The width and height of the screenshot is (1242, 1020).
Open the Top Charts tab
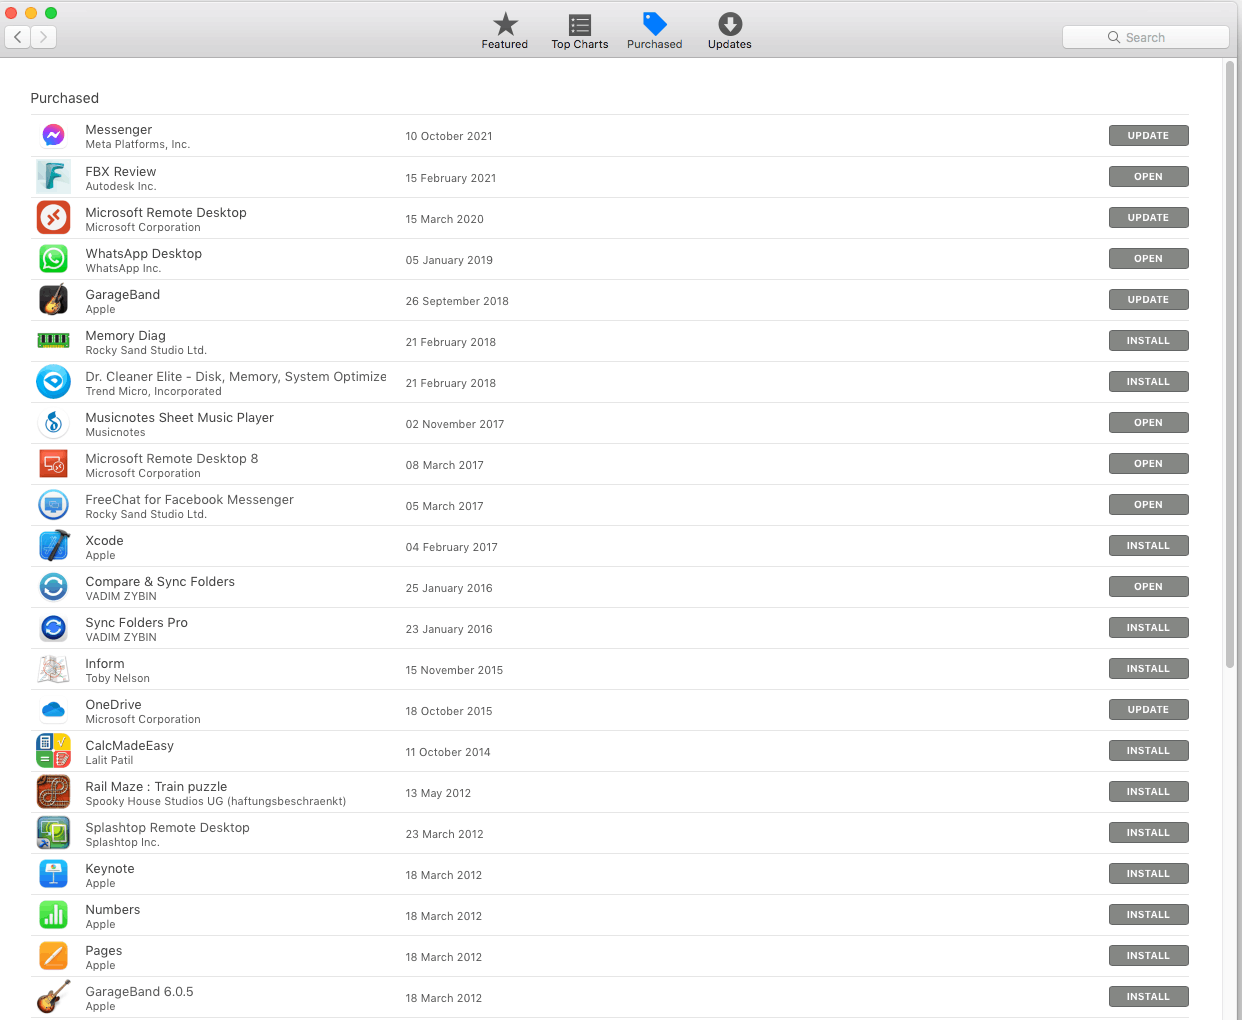pyautogui.click(x=580, y=30)
